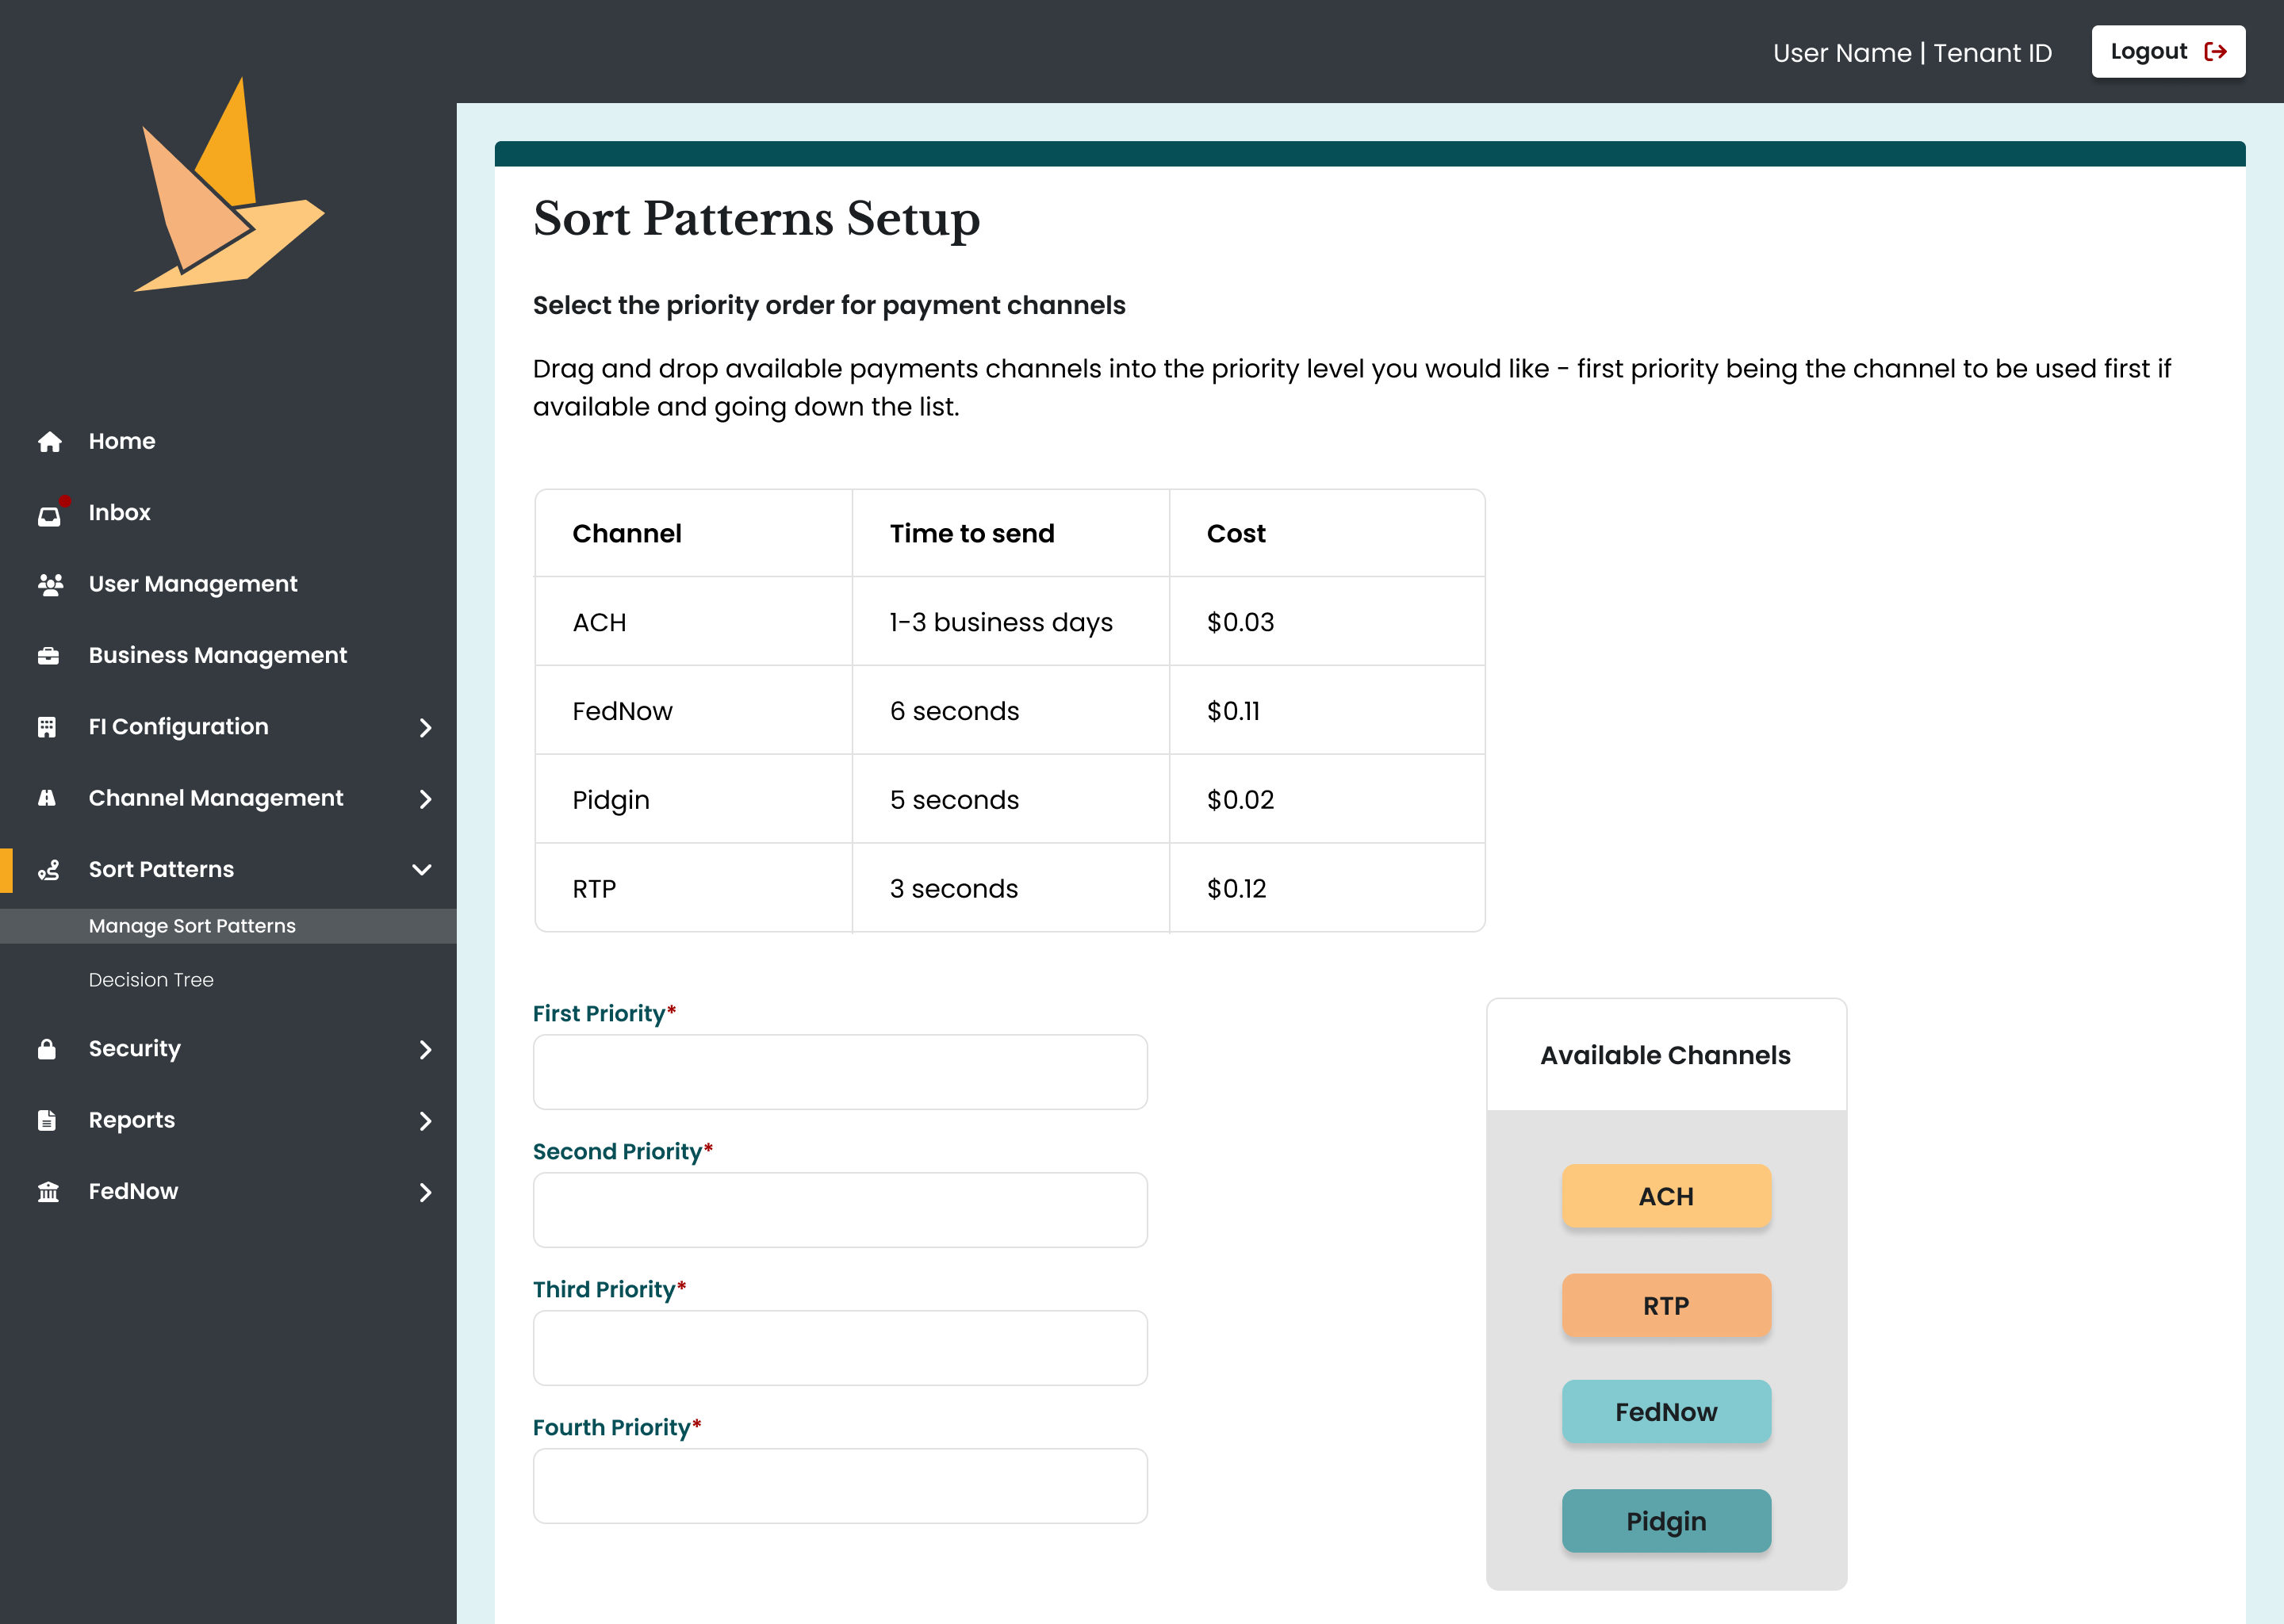
Task: Select the teal Pidgin channel chip
Action: pyautogui.click(x=1665, y=1521)
